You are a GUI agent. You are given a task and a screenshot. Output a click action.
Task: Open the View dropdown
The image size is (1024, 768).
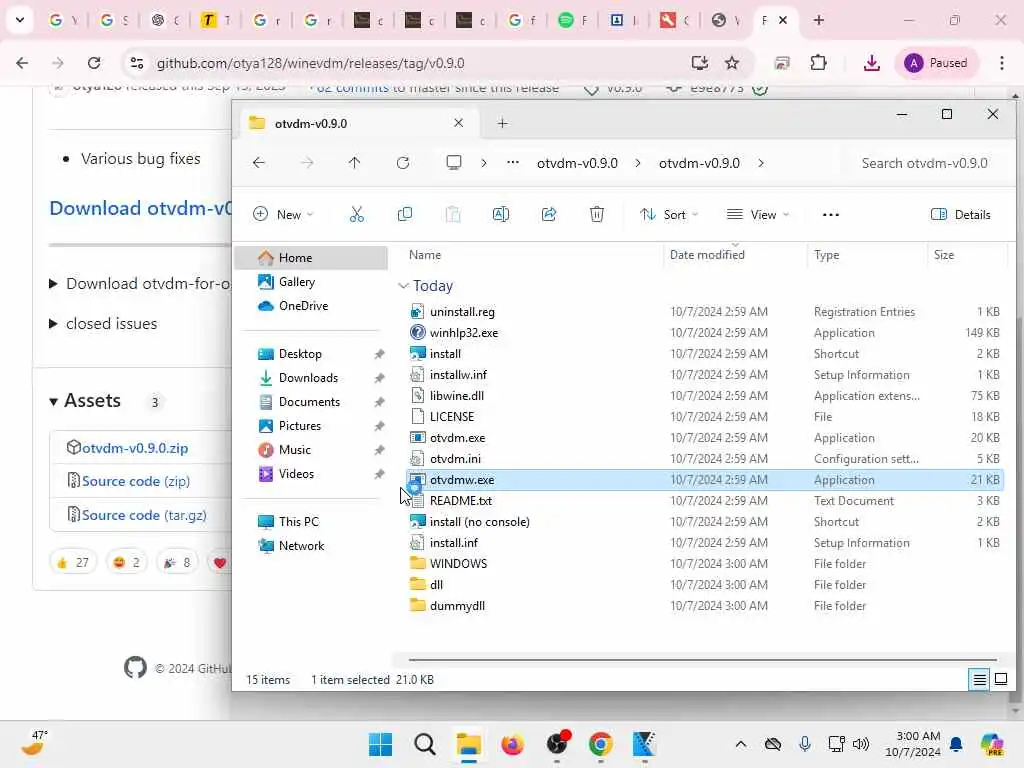(758, 214)
